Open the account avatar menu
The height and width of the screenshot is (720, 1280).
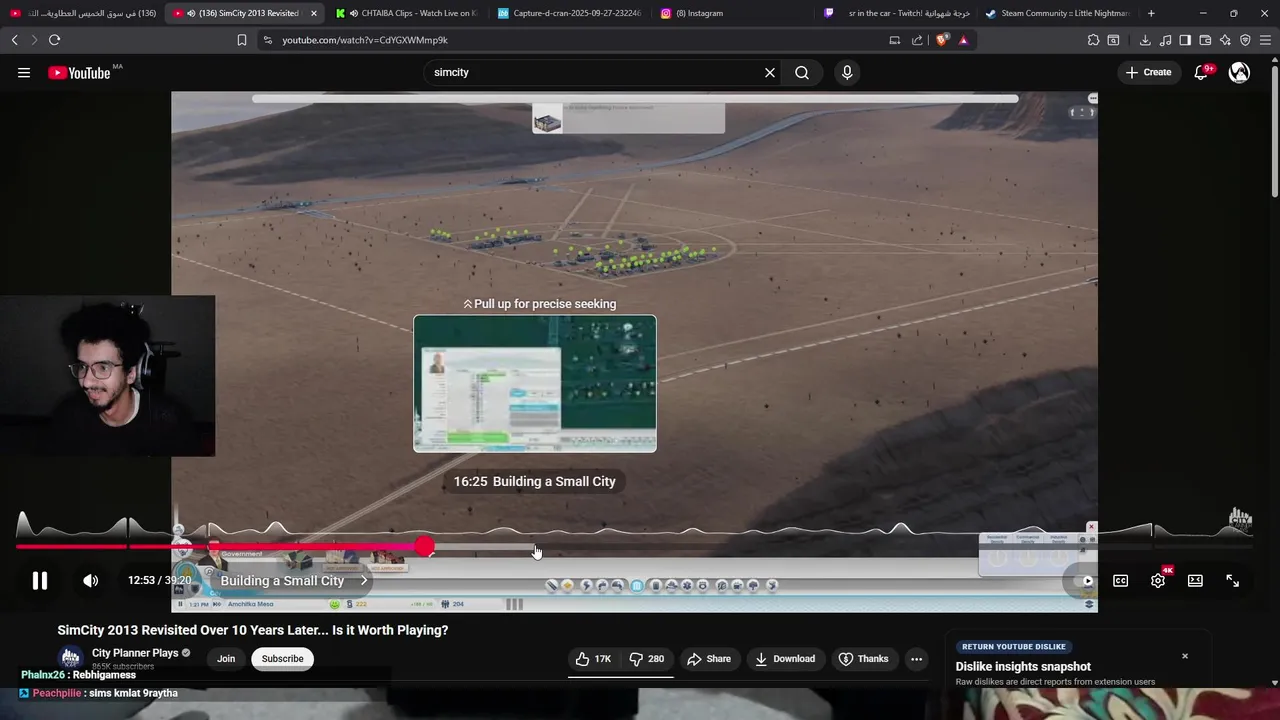(x=1239, y=72)
